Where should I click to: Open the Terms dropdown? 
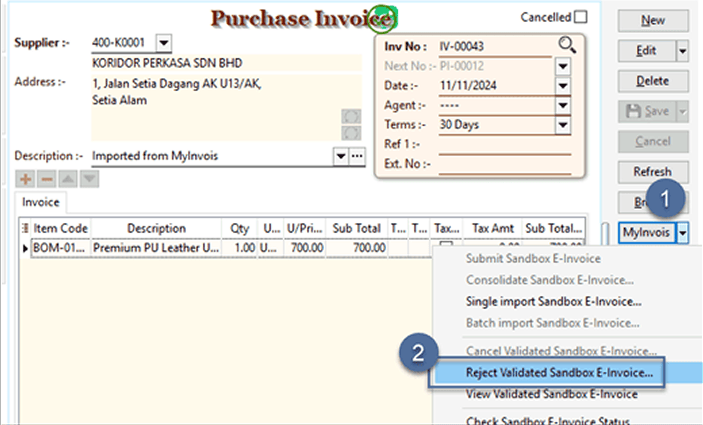point(563,125)
